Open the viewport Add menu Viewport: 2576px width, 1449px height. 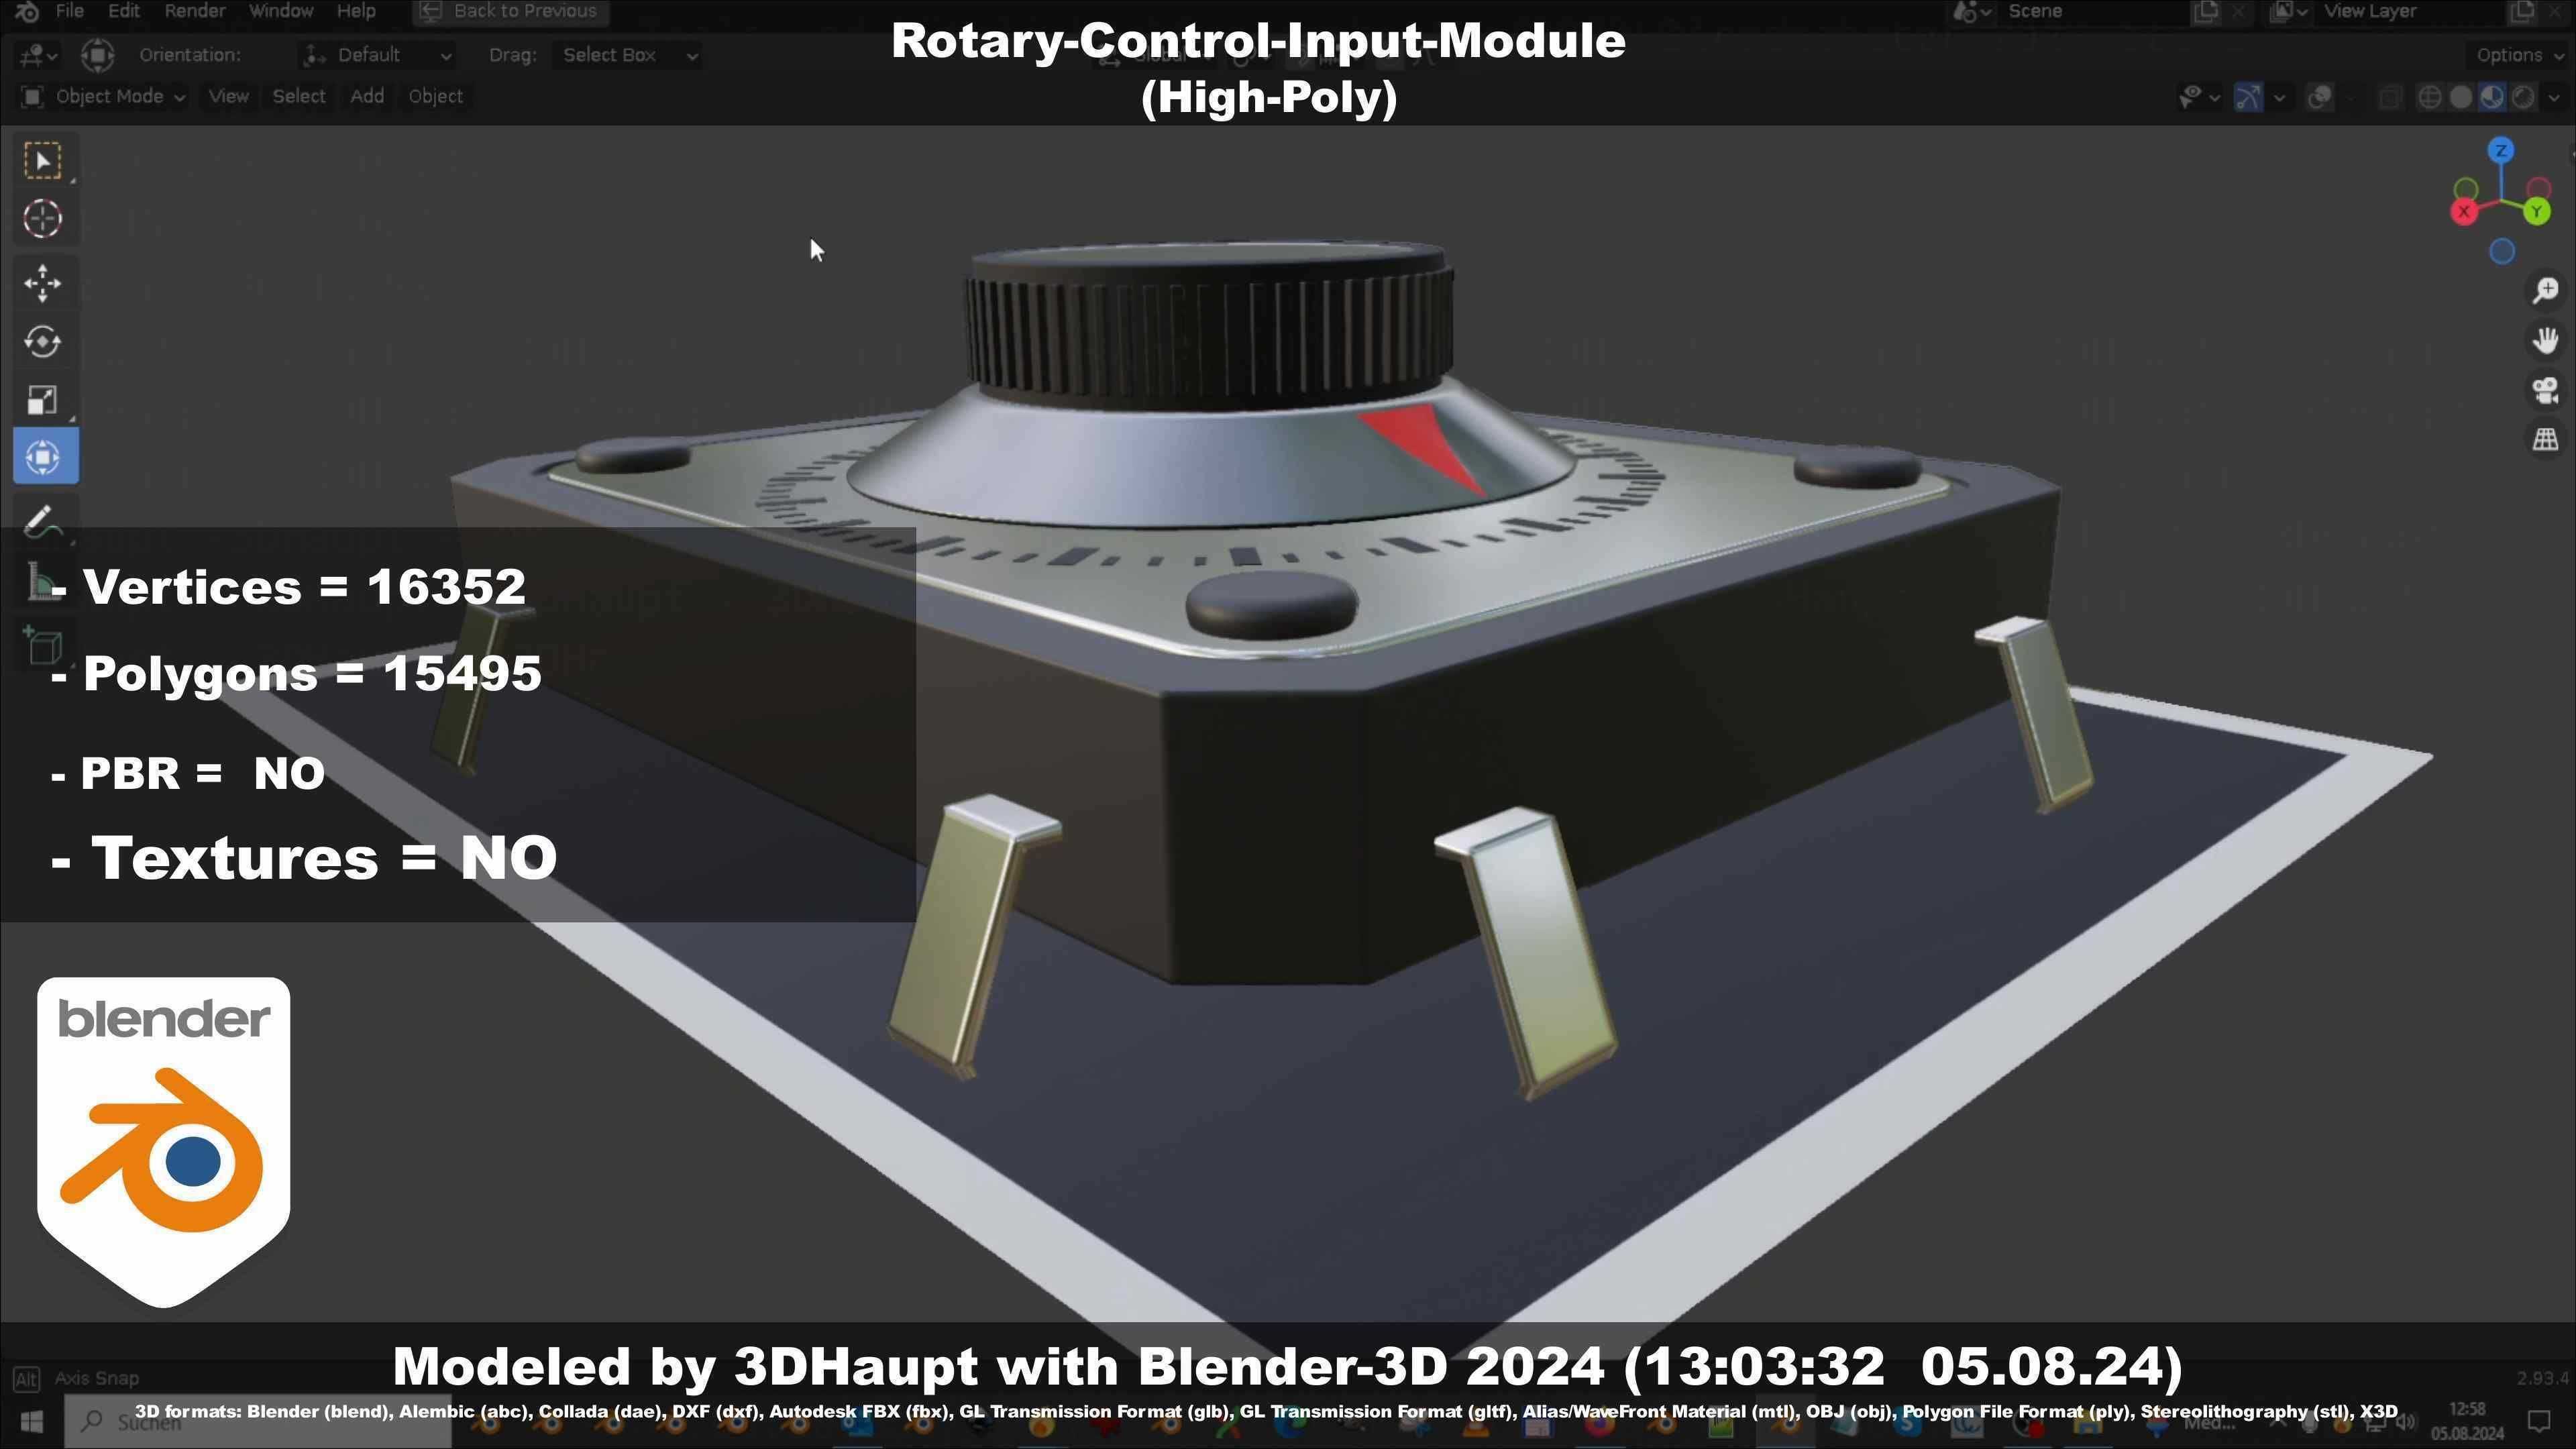tap(367, 97)
